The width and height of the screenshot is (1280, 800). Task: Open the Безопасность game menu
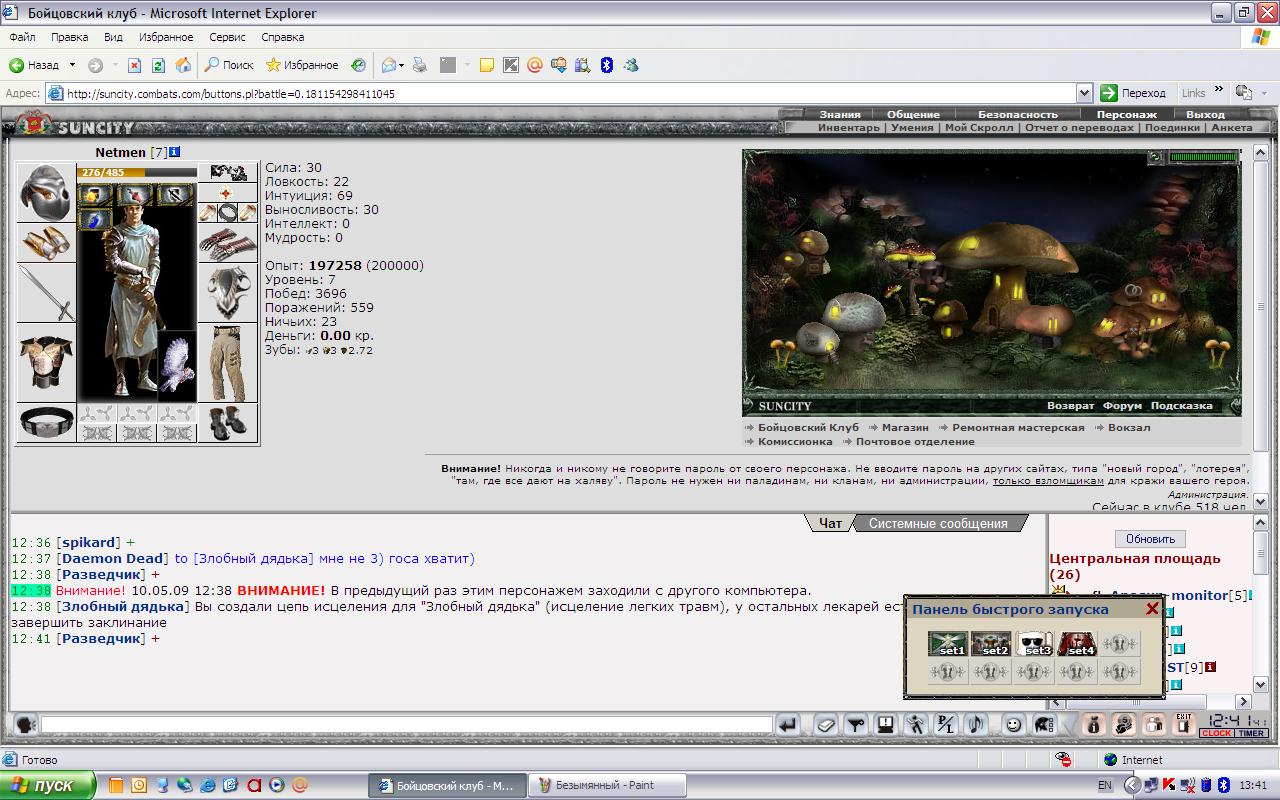[1017, 114]
